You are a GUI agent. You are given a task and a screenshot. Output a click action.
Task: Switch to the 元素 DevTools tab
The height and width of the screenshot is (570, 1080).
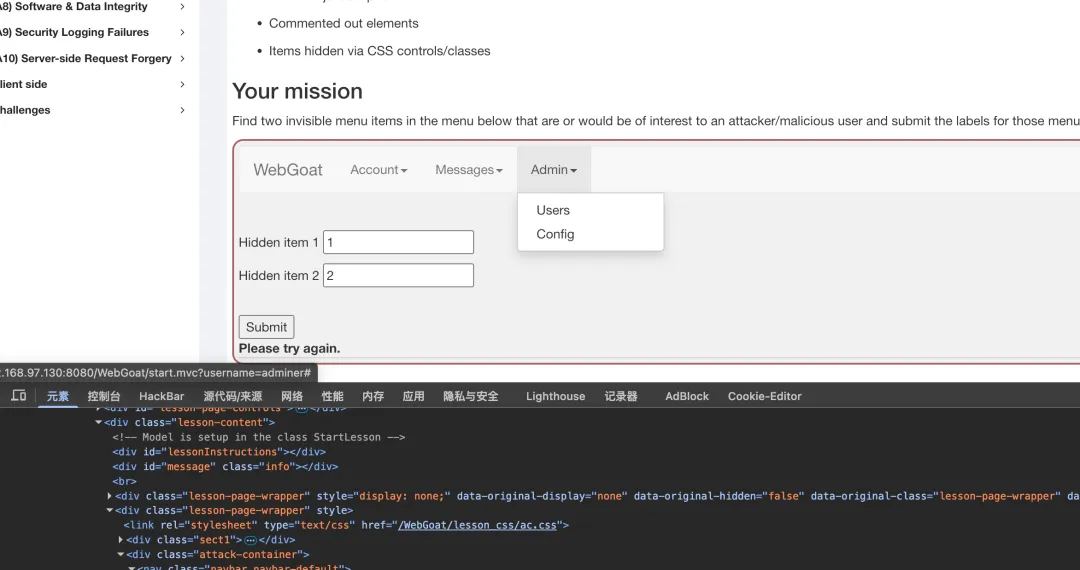point(58,396)
